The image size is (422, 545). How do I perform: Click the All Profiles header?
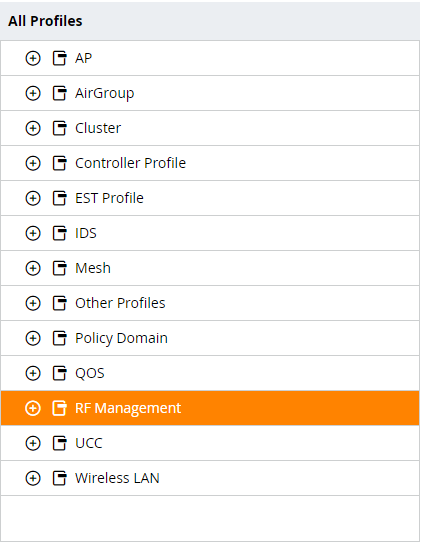[x=45, y=21]
